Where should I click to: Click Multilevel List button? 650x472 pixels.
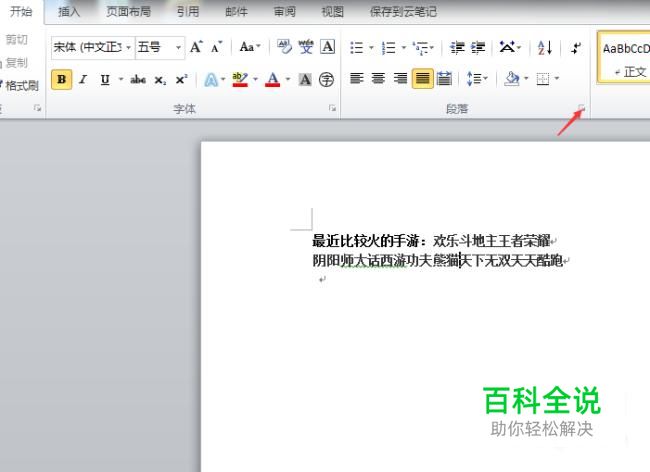[422, 48]
